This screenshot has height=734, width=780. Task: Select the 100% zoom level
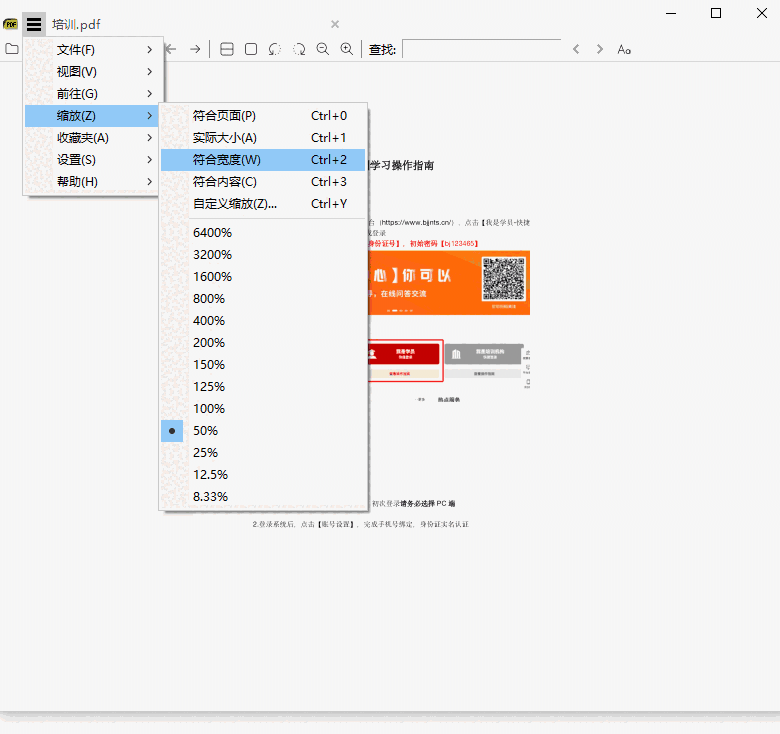pyautogui.click(x=209, y=409)
